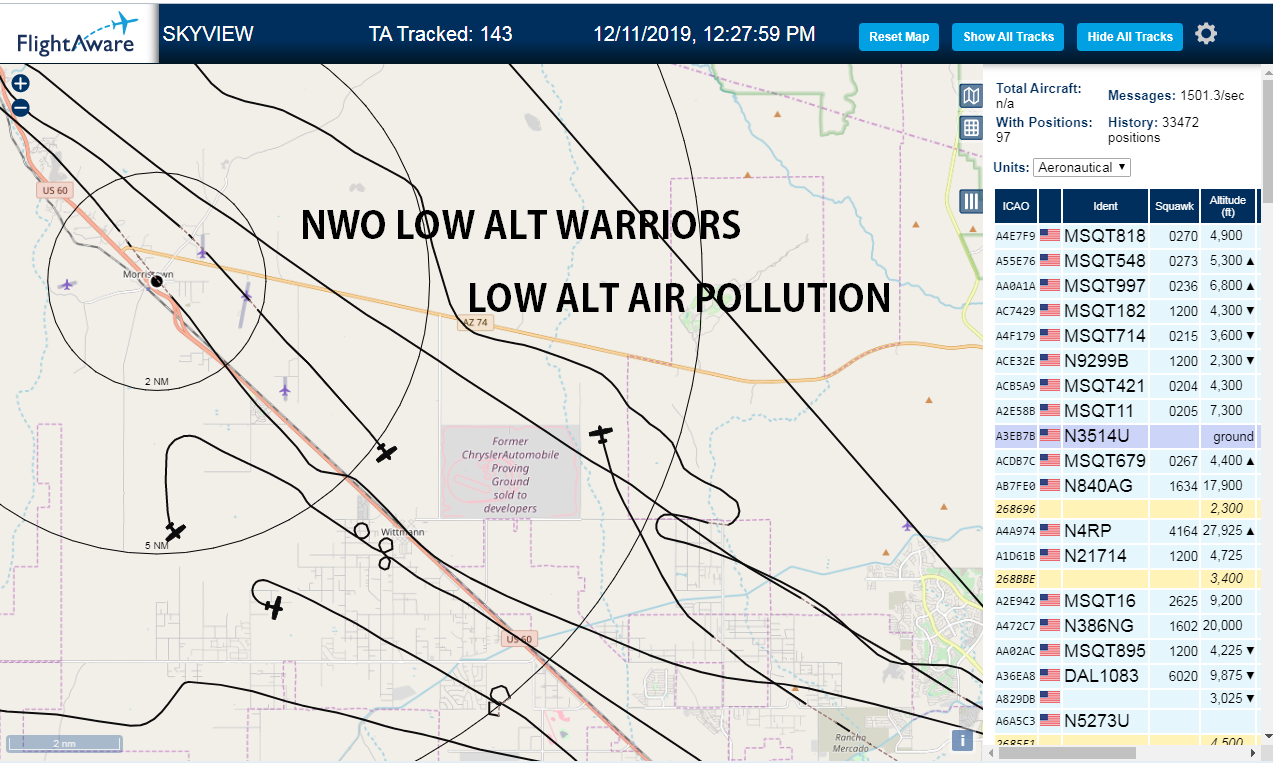Click the Former Chrysler Proving Ground area

click(x=511, y=471)
